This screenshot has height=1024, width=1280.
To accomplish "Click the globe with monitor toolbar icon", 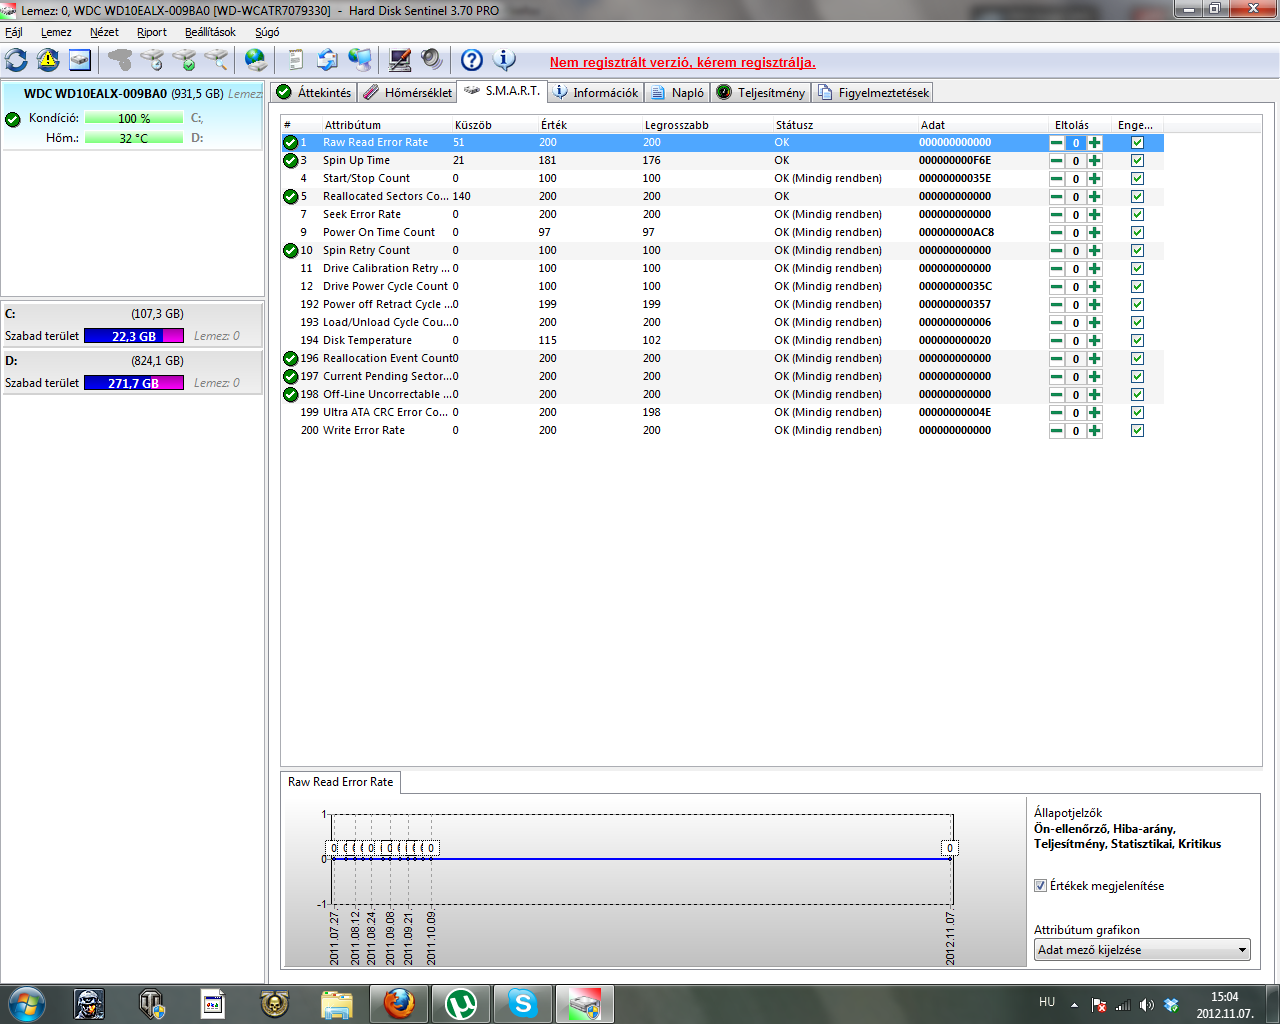I will (359, 60).
